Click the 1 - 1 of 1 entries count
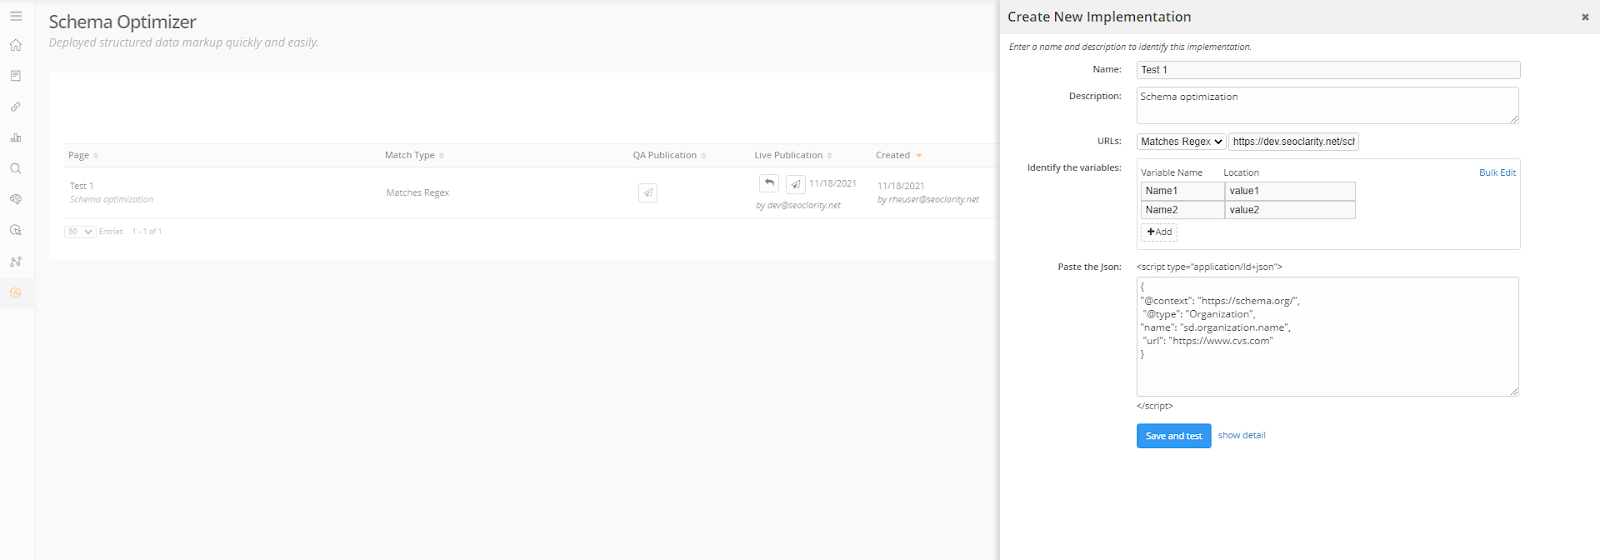 tap(147, 232)
